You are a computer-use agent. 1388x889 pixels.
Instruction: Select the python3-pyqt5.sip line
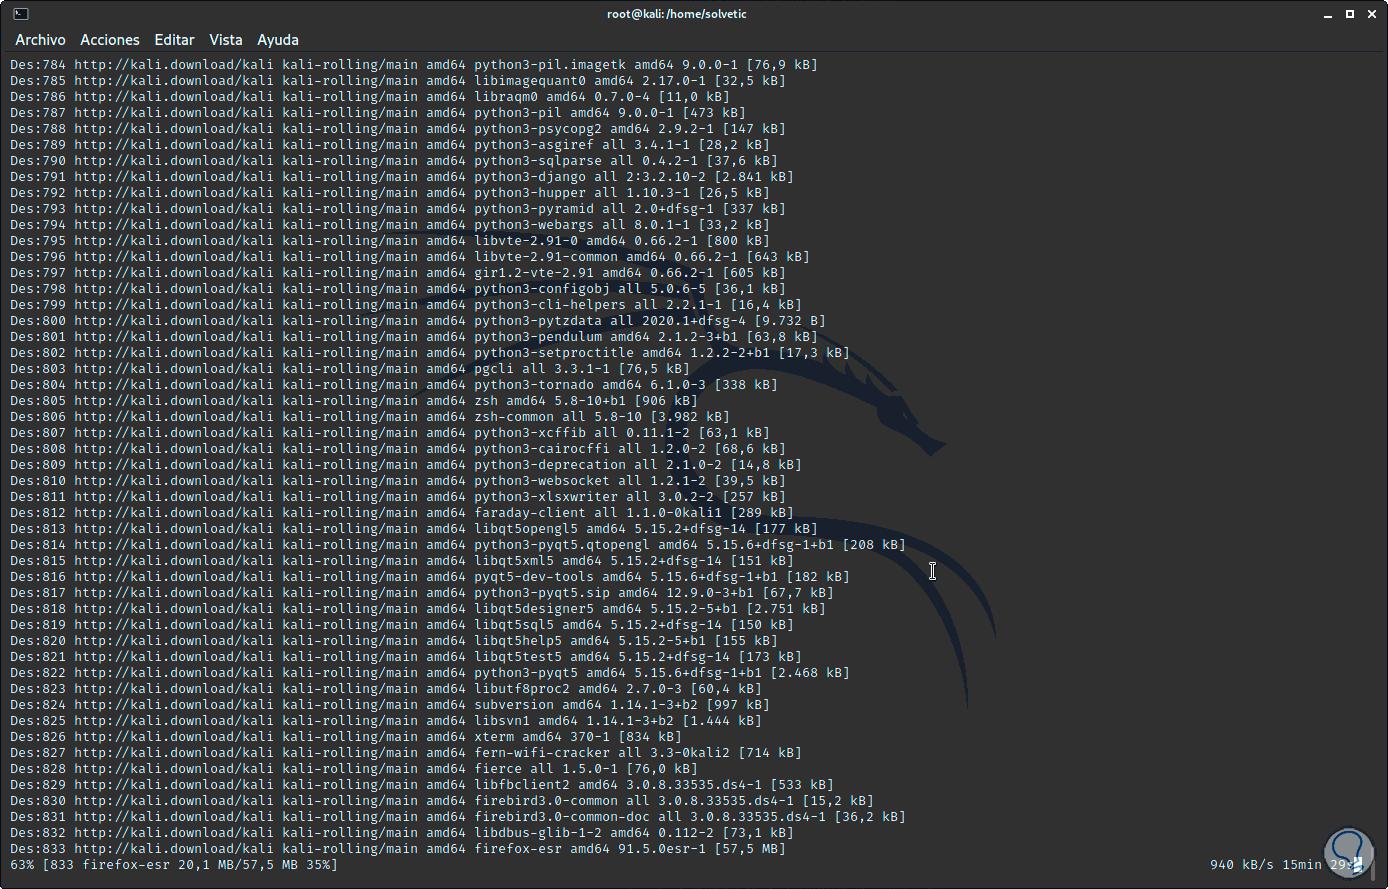422,592
